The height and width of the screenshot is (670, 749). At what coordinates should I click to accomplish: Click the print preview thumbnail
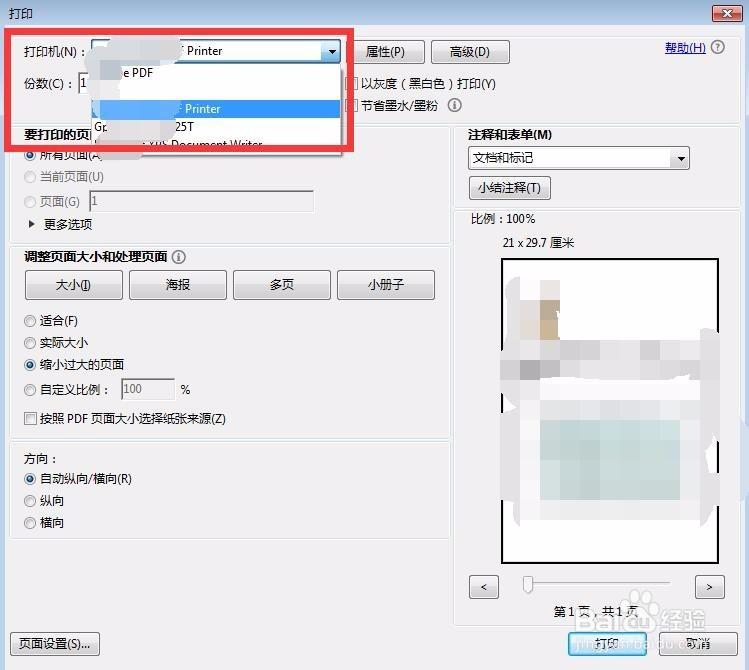tap(610, 411)
